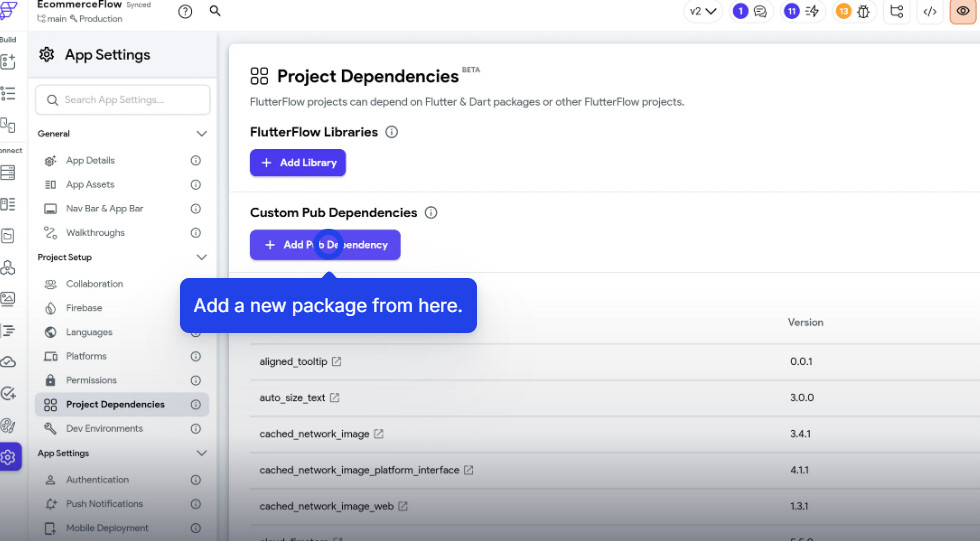Open the v2 version dropdown
Image resolution: width=980 pixels, height=541 pixels.
(x=702, y=11)
